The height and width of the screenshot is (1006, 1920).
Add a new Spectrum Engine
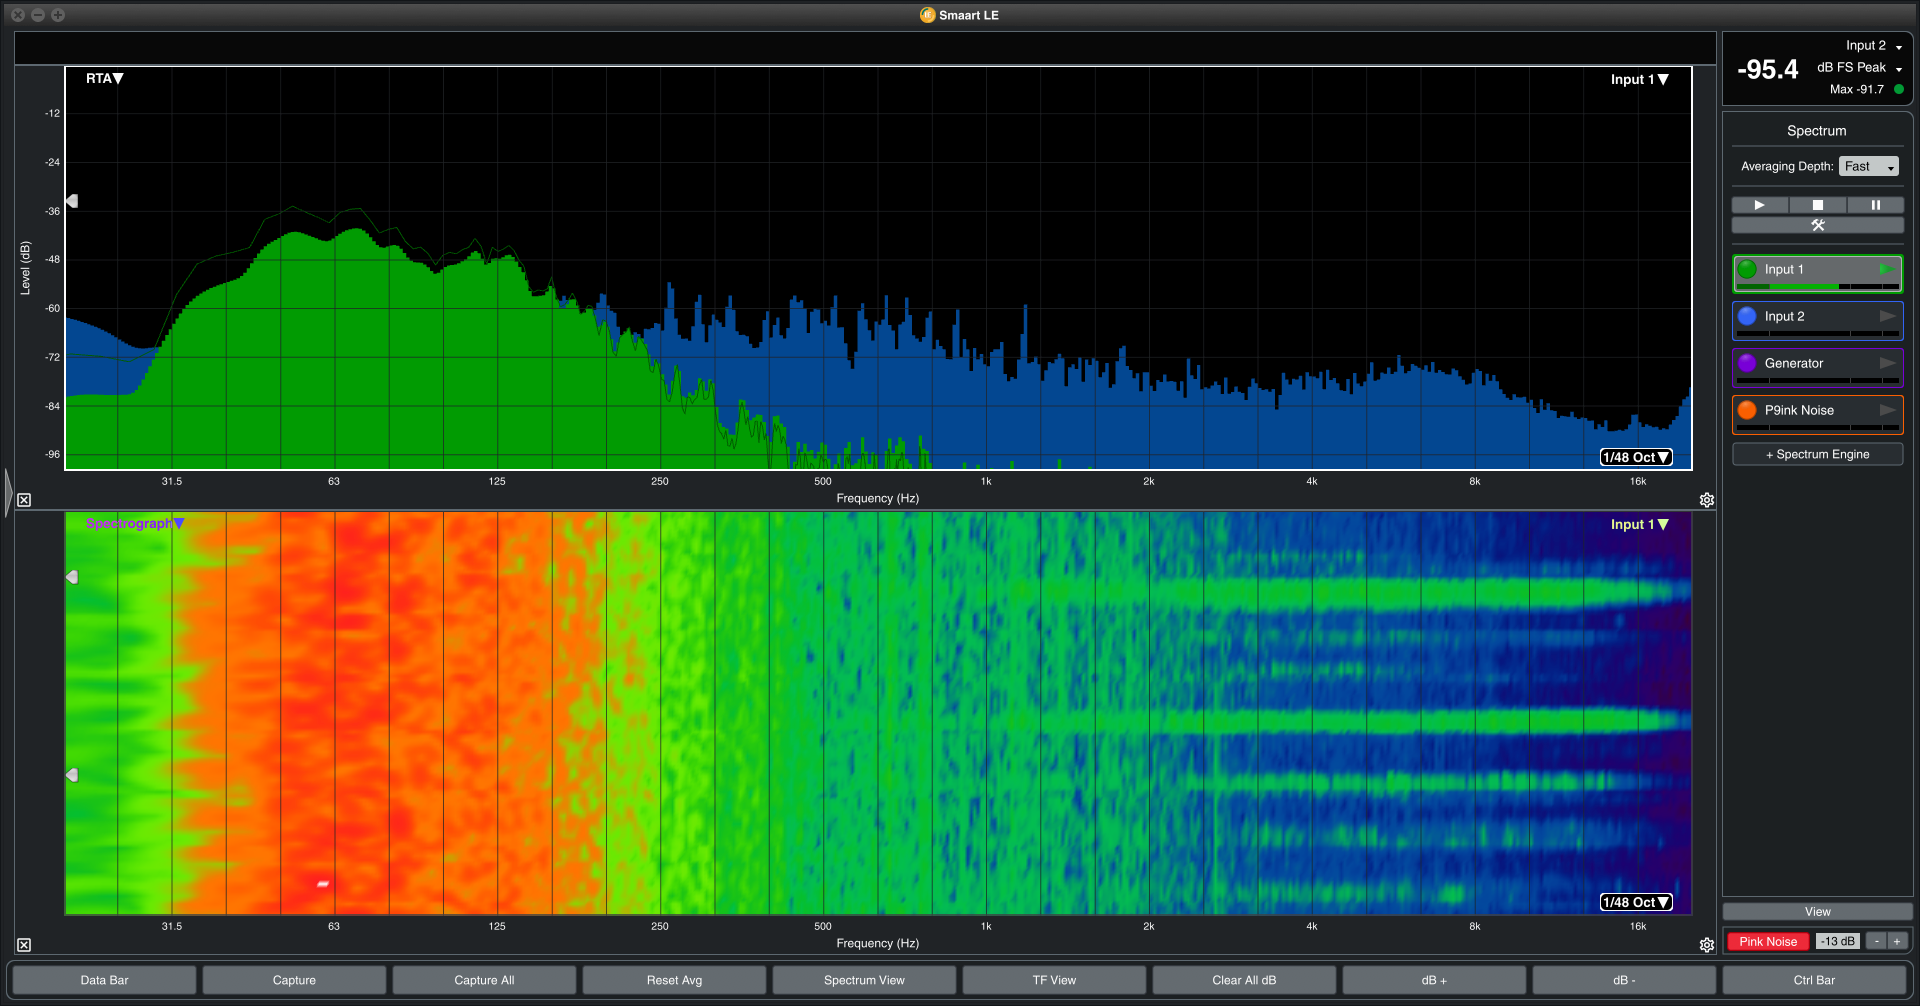coord(1818,454)
